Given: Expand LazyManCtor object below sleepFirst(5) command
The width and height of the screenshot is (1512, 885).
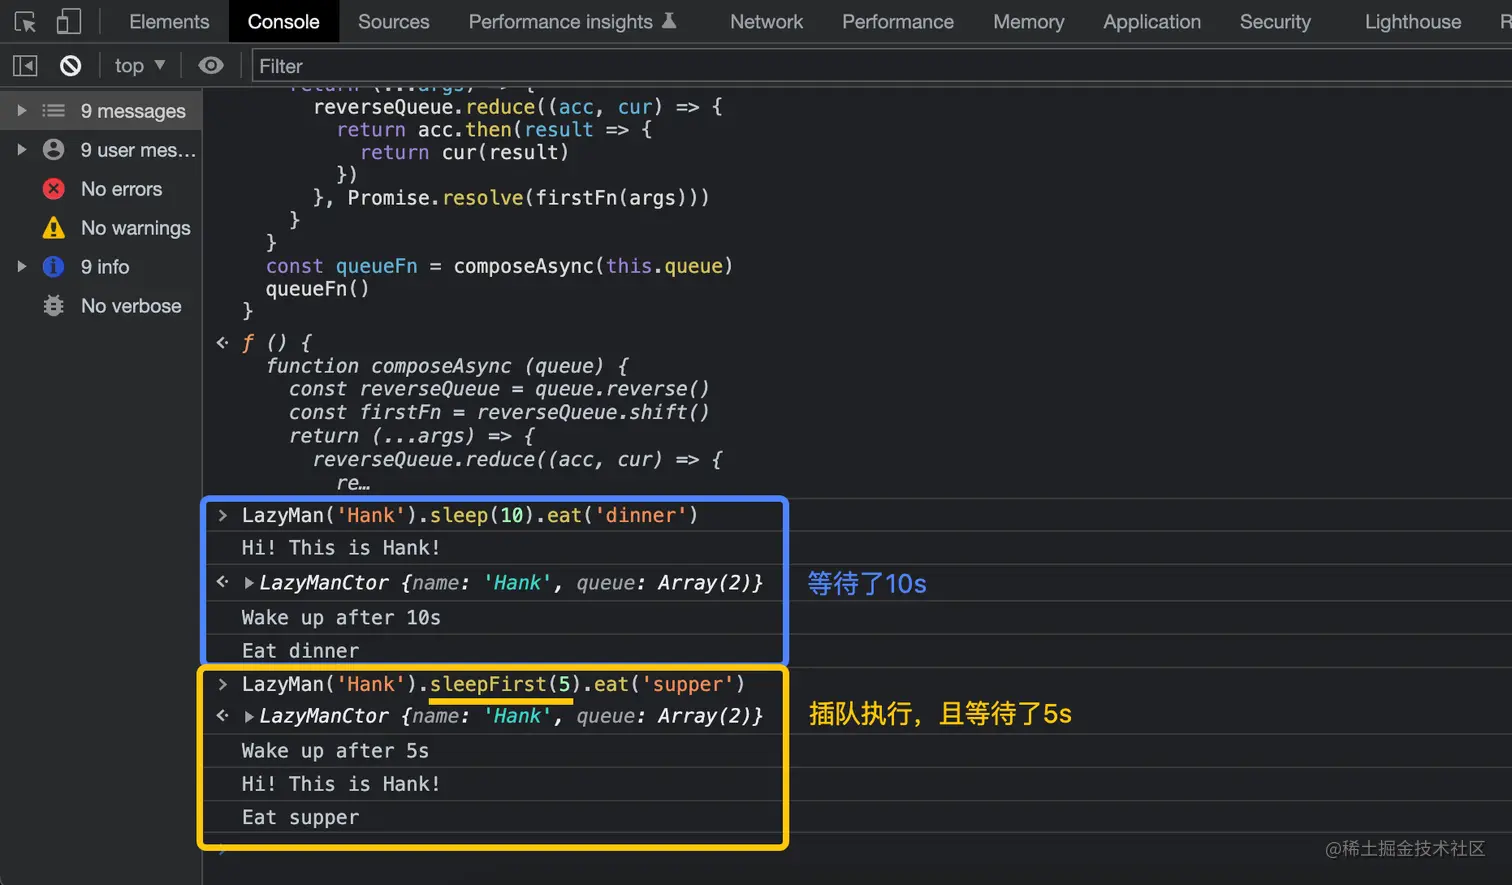Looking at the screenshot, I should coord(249,716).
